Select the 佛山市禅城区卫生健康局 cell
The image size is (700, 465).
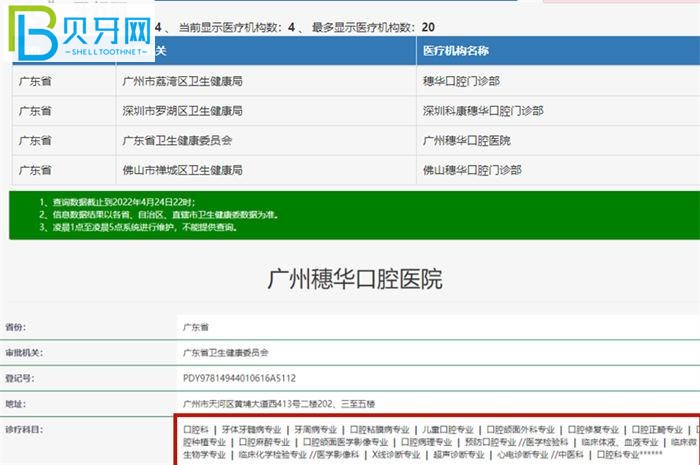[x=183, y=170]
